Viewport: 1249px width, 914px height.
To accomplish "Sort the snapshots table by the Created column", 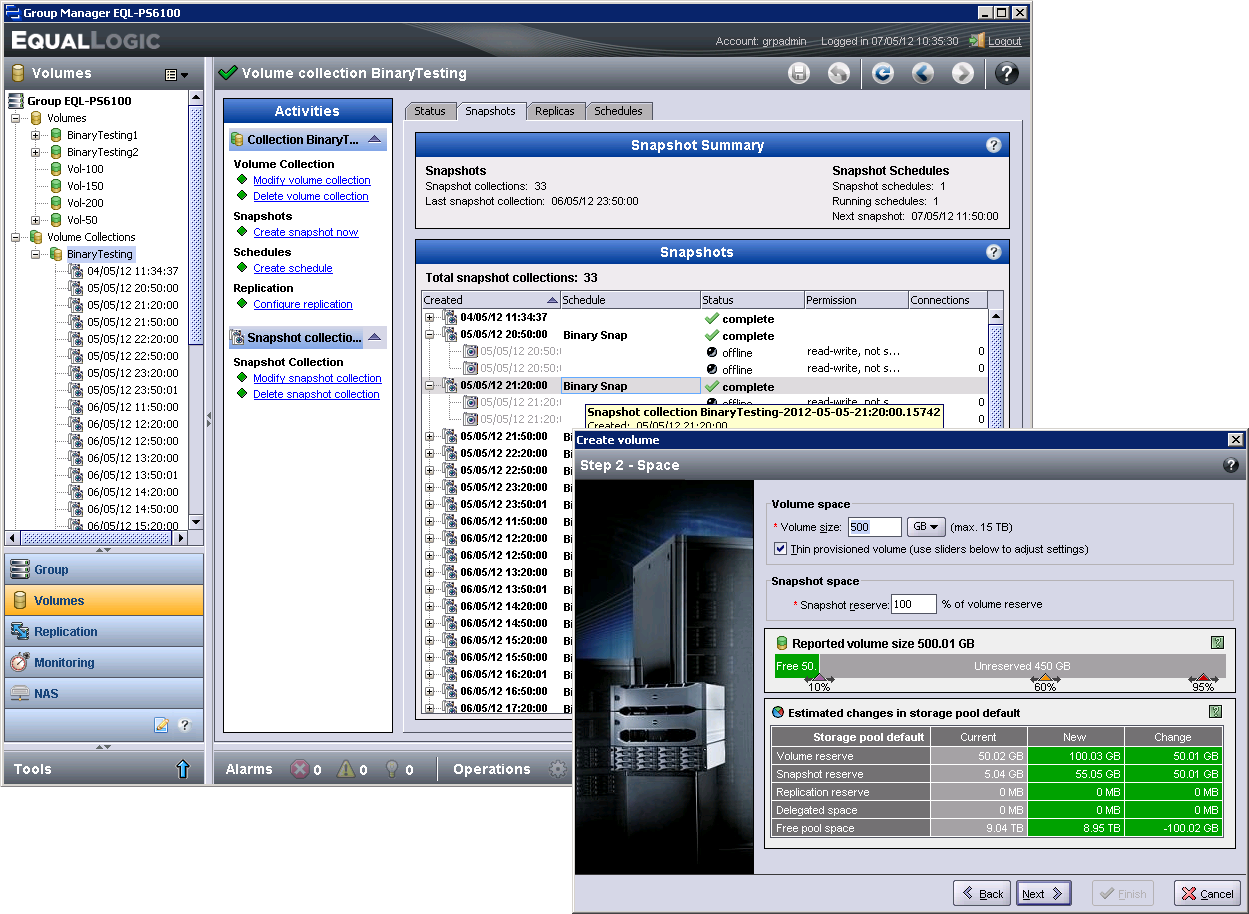I will [490, 300].
